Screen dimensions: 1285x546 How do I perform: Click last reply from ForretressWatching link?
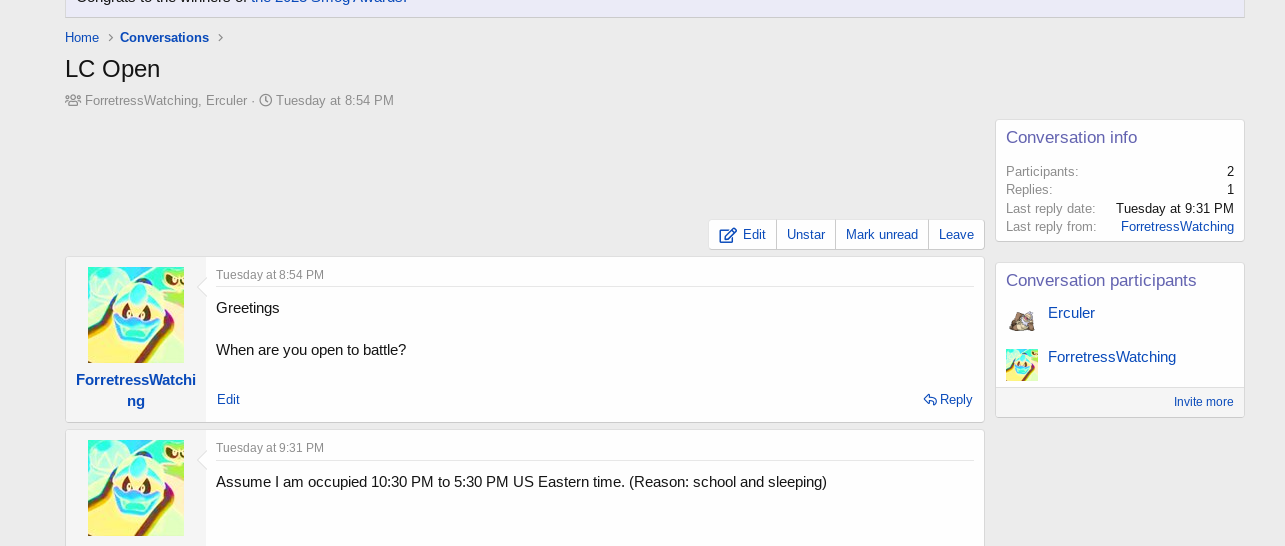point(1177,227)
